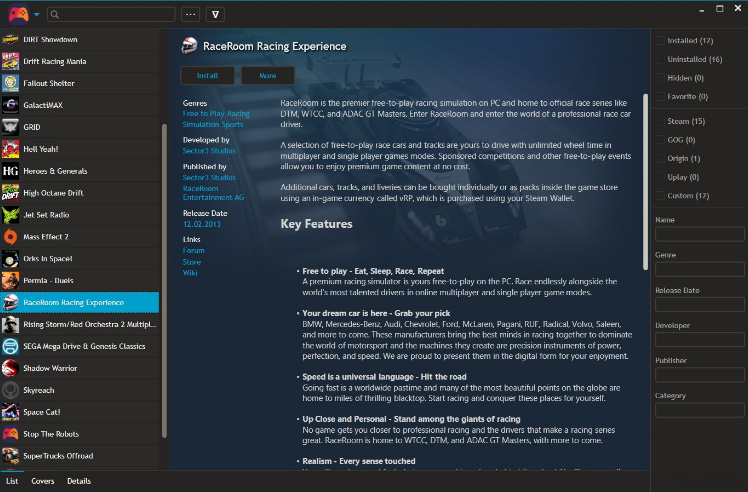Open the More button menu

(268, 75)
